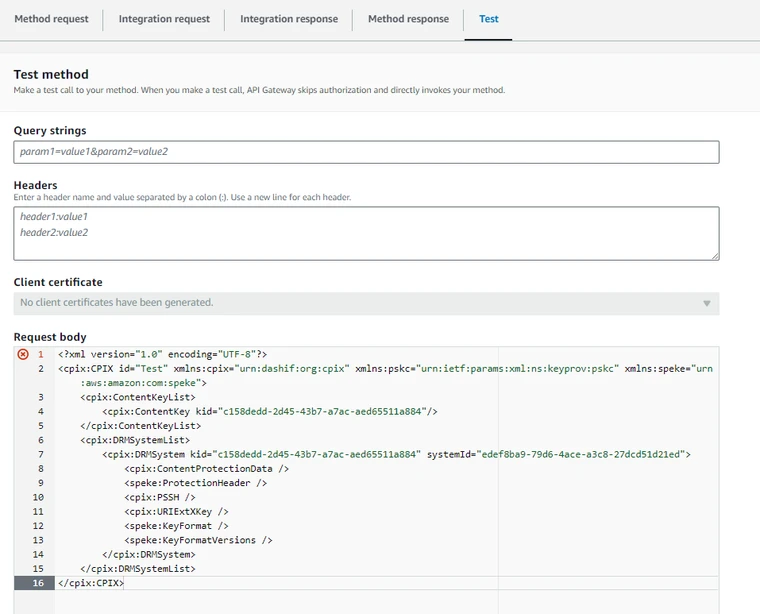Image resolution: width=760 pixels, height=614 pixels.
Task: Click the speke:KeyFormatVersions line
Action: pos(198,540)
